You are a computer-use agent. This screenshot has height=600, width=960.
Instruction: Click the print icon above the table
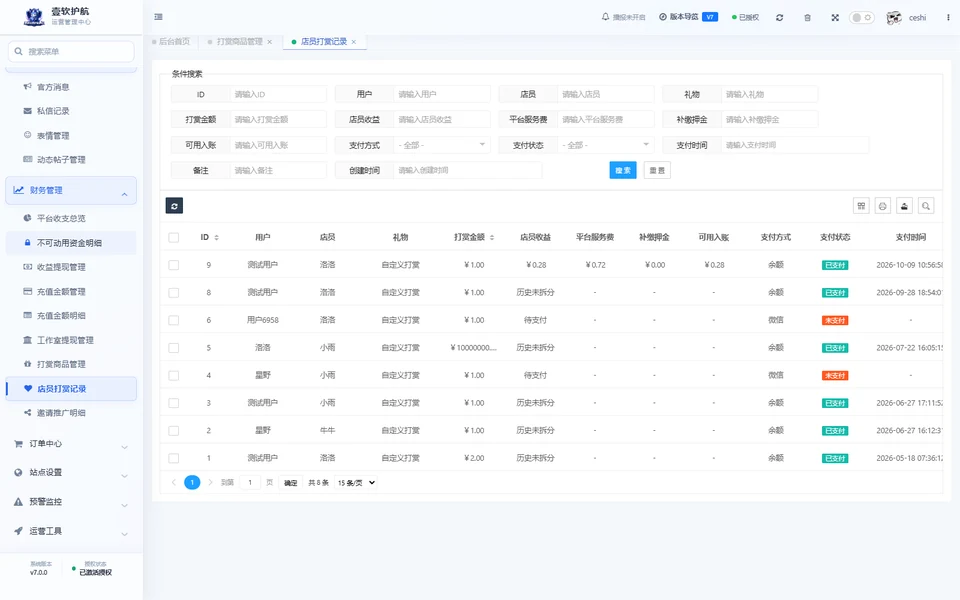pyautogui.click(x=883, y=206)
